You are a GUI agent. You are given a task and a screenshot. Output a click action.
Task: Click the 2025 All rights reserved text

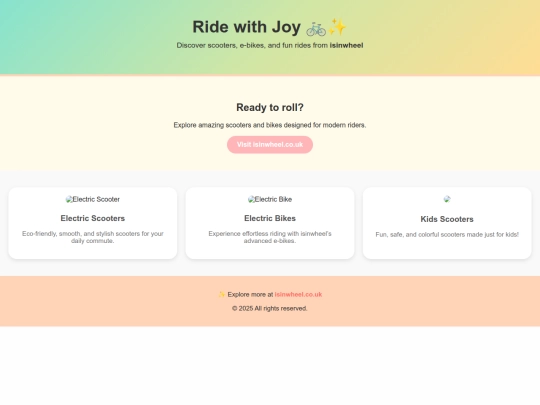(x=270, y=309)
